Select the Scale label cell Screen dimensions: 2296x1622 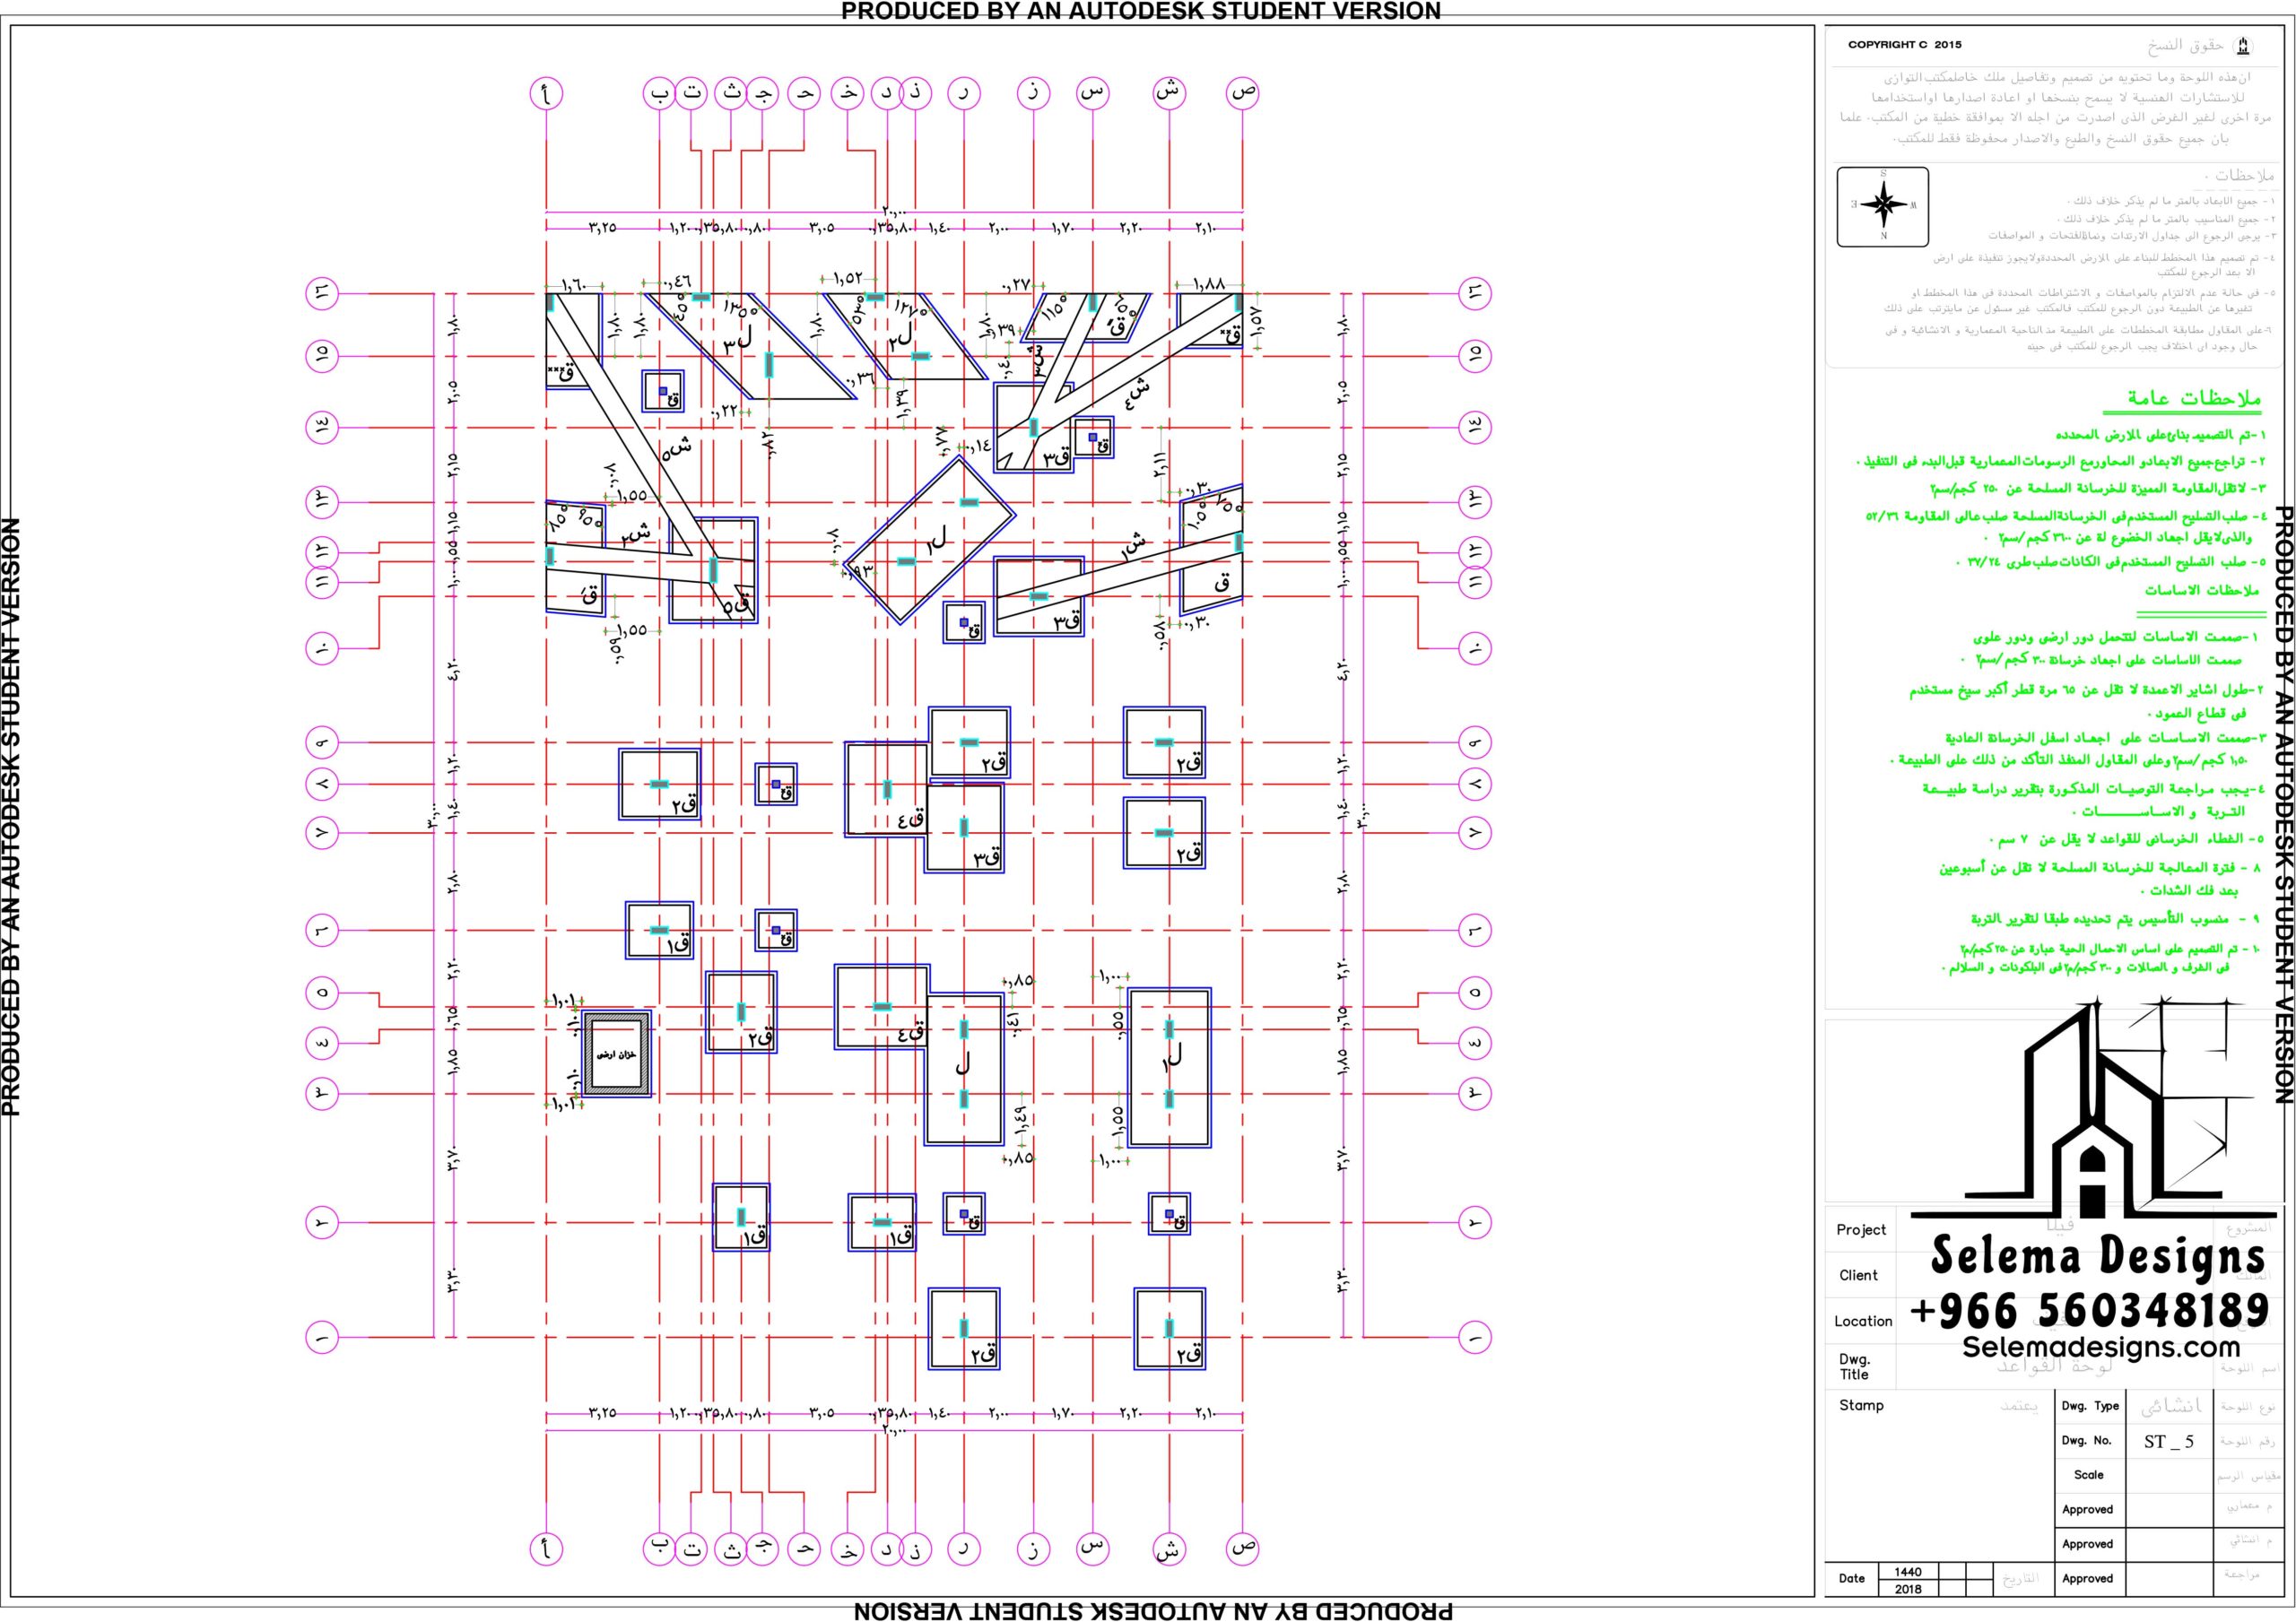[x=2088, y=1475]
